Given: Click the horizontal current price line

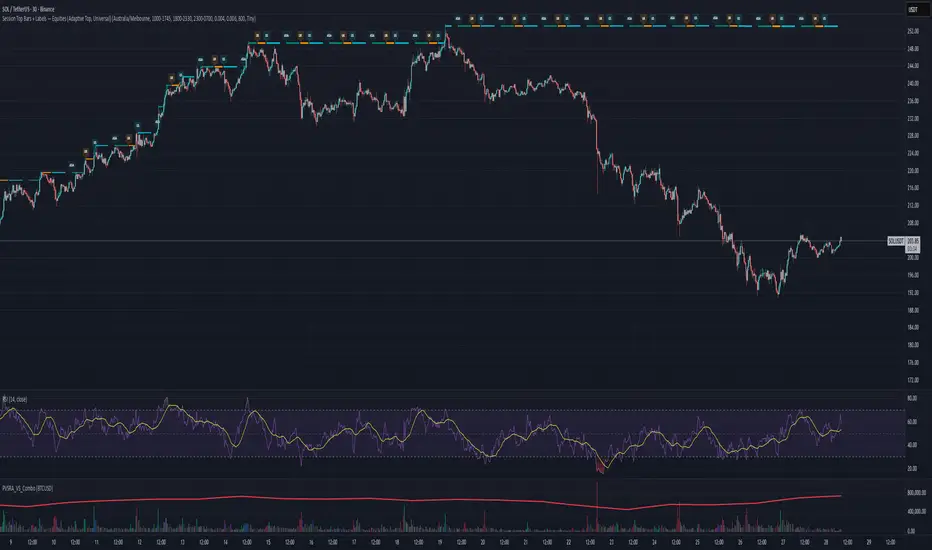Looking at the screenshot, I should tap(400, 242).
